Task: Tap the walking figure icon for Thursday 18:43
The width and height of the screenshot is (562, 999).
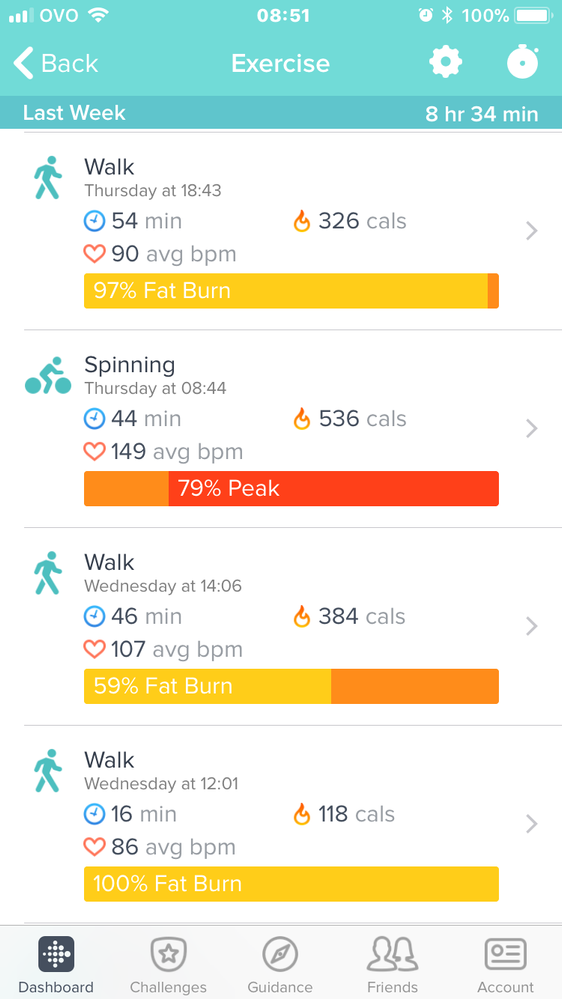Action: [x=48, y=178]
